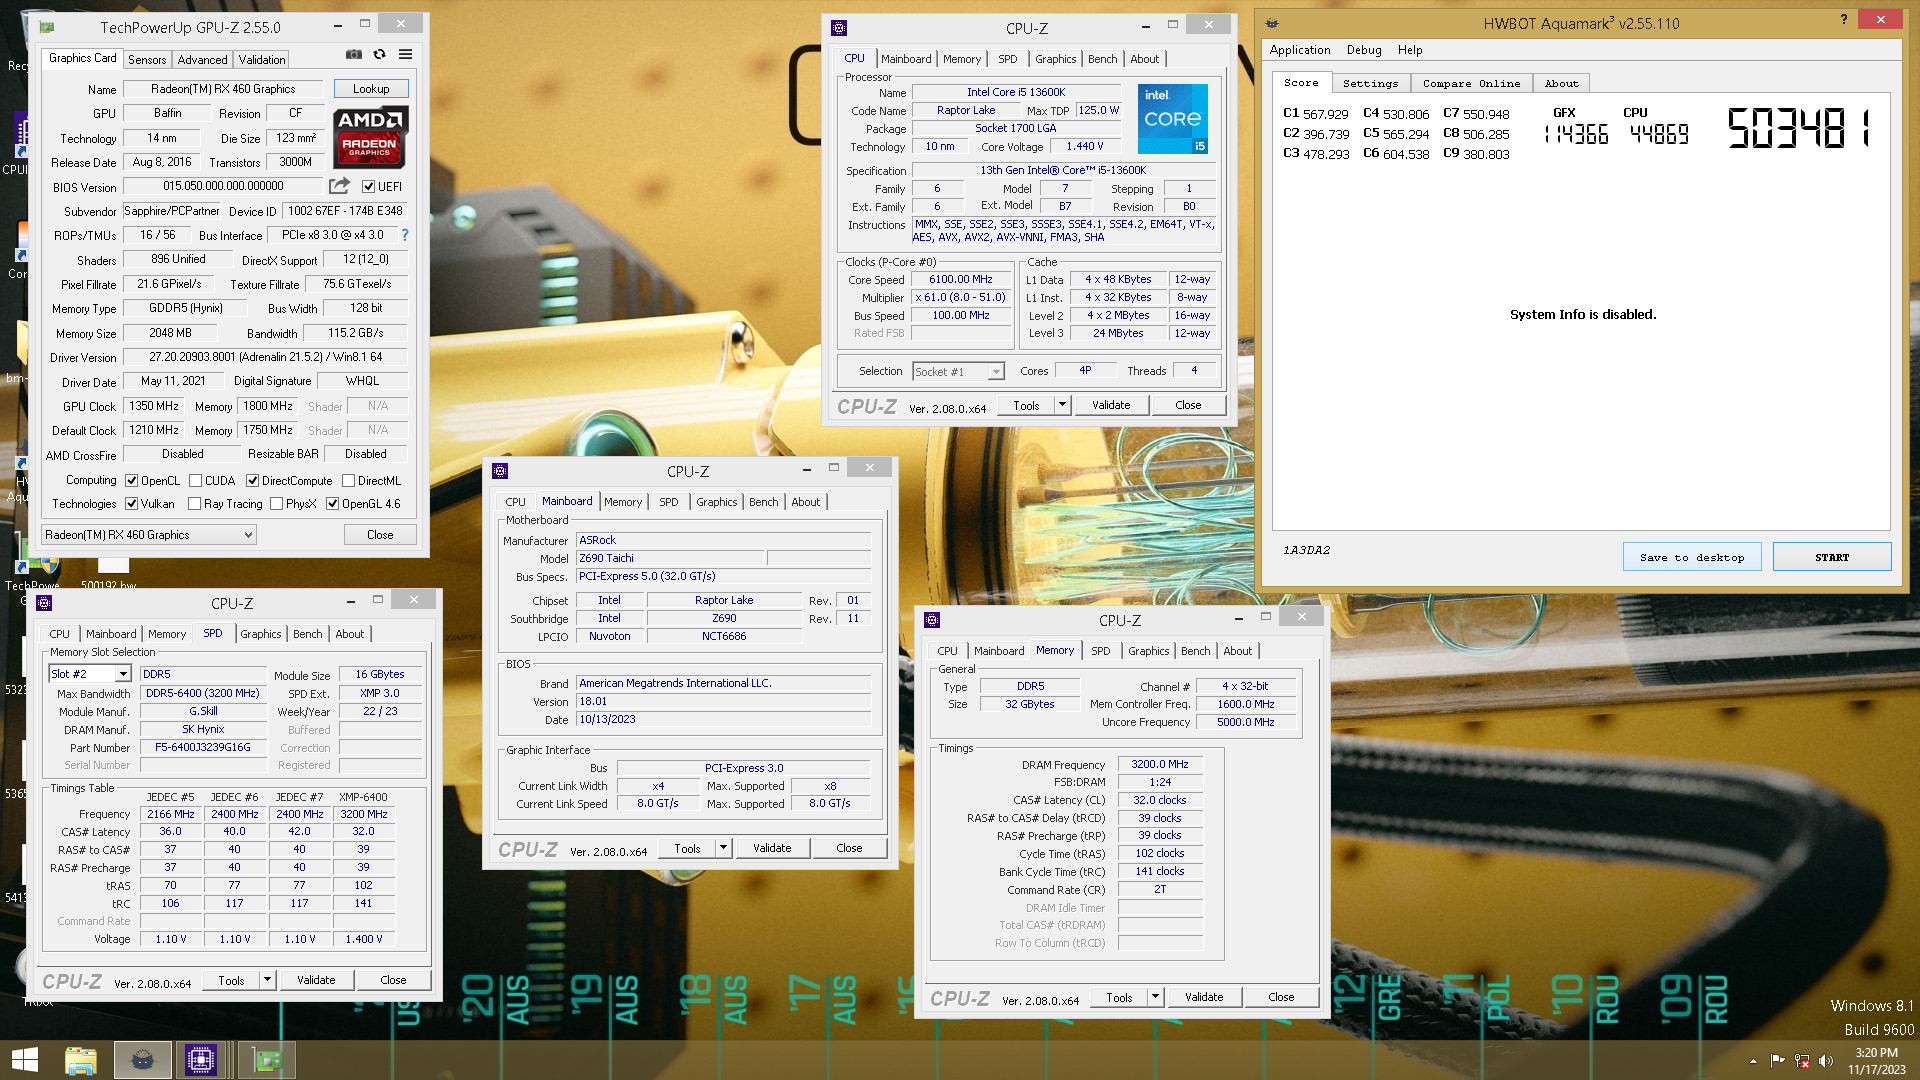Click the CPU-Z Memory window title bar icon
Viewport: 1920px width, 1080px height.
(x=932, y=620)
